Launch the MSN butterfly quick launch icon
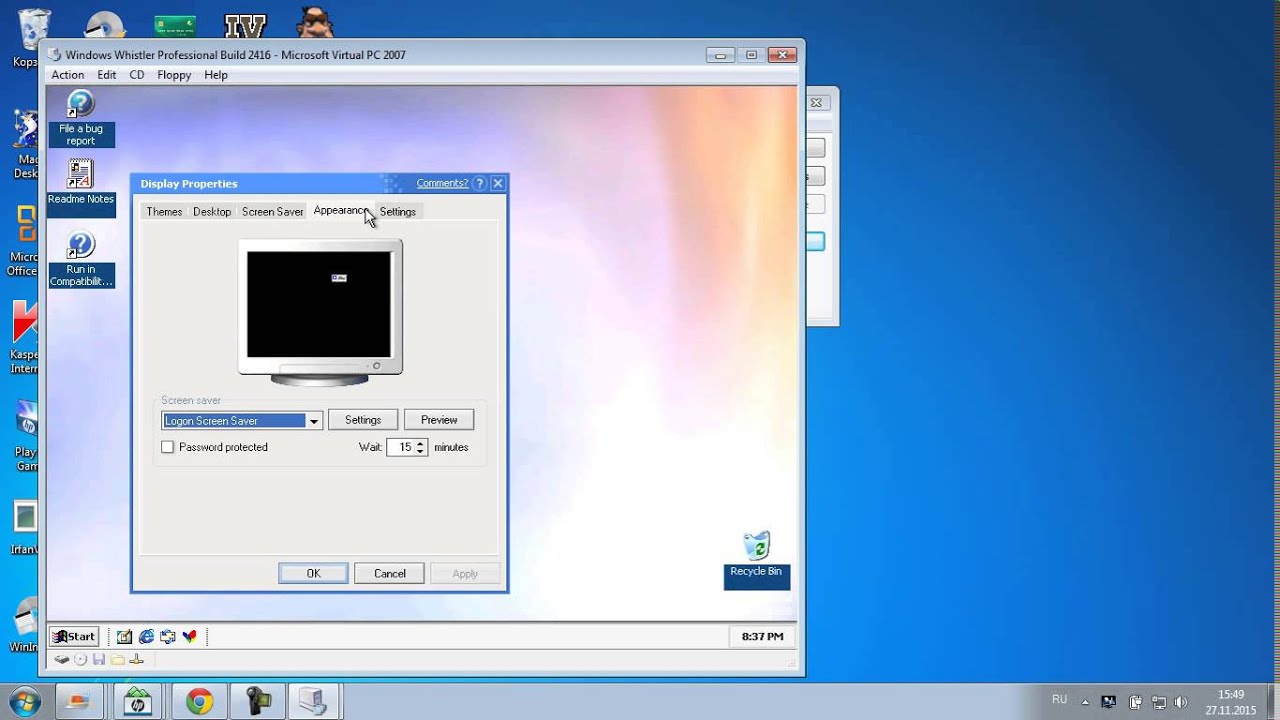This screenshot has height=720, width=1280. tap(189, 636)
